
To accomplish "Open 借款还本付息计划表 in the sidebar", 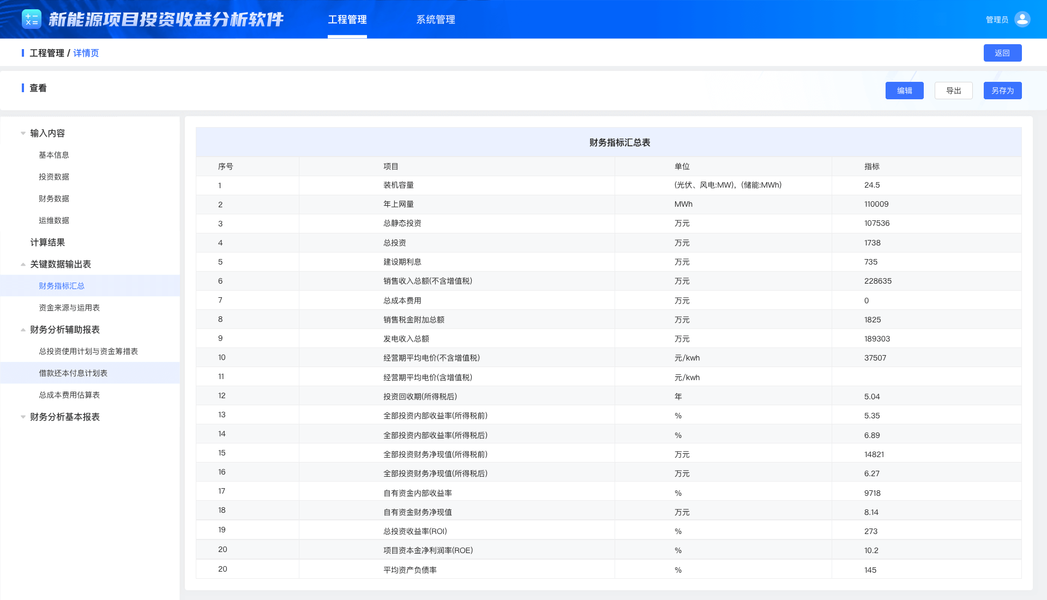I will coord(73,373).
